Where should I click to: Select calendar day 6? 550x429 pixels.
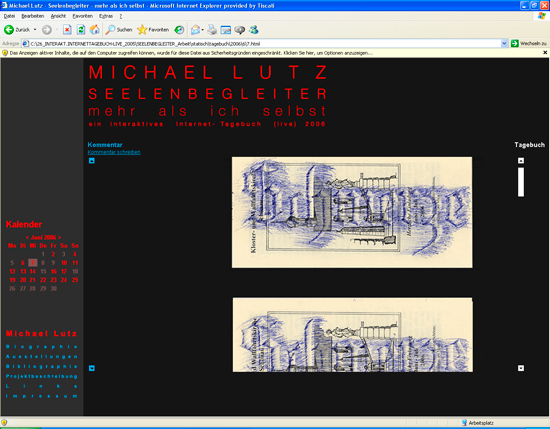pos(22,263)
